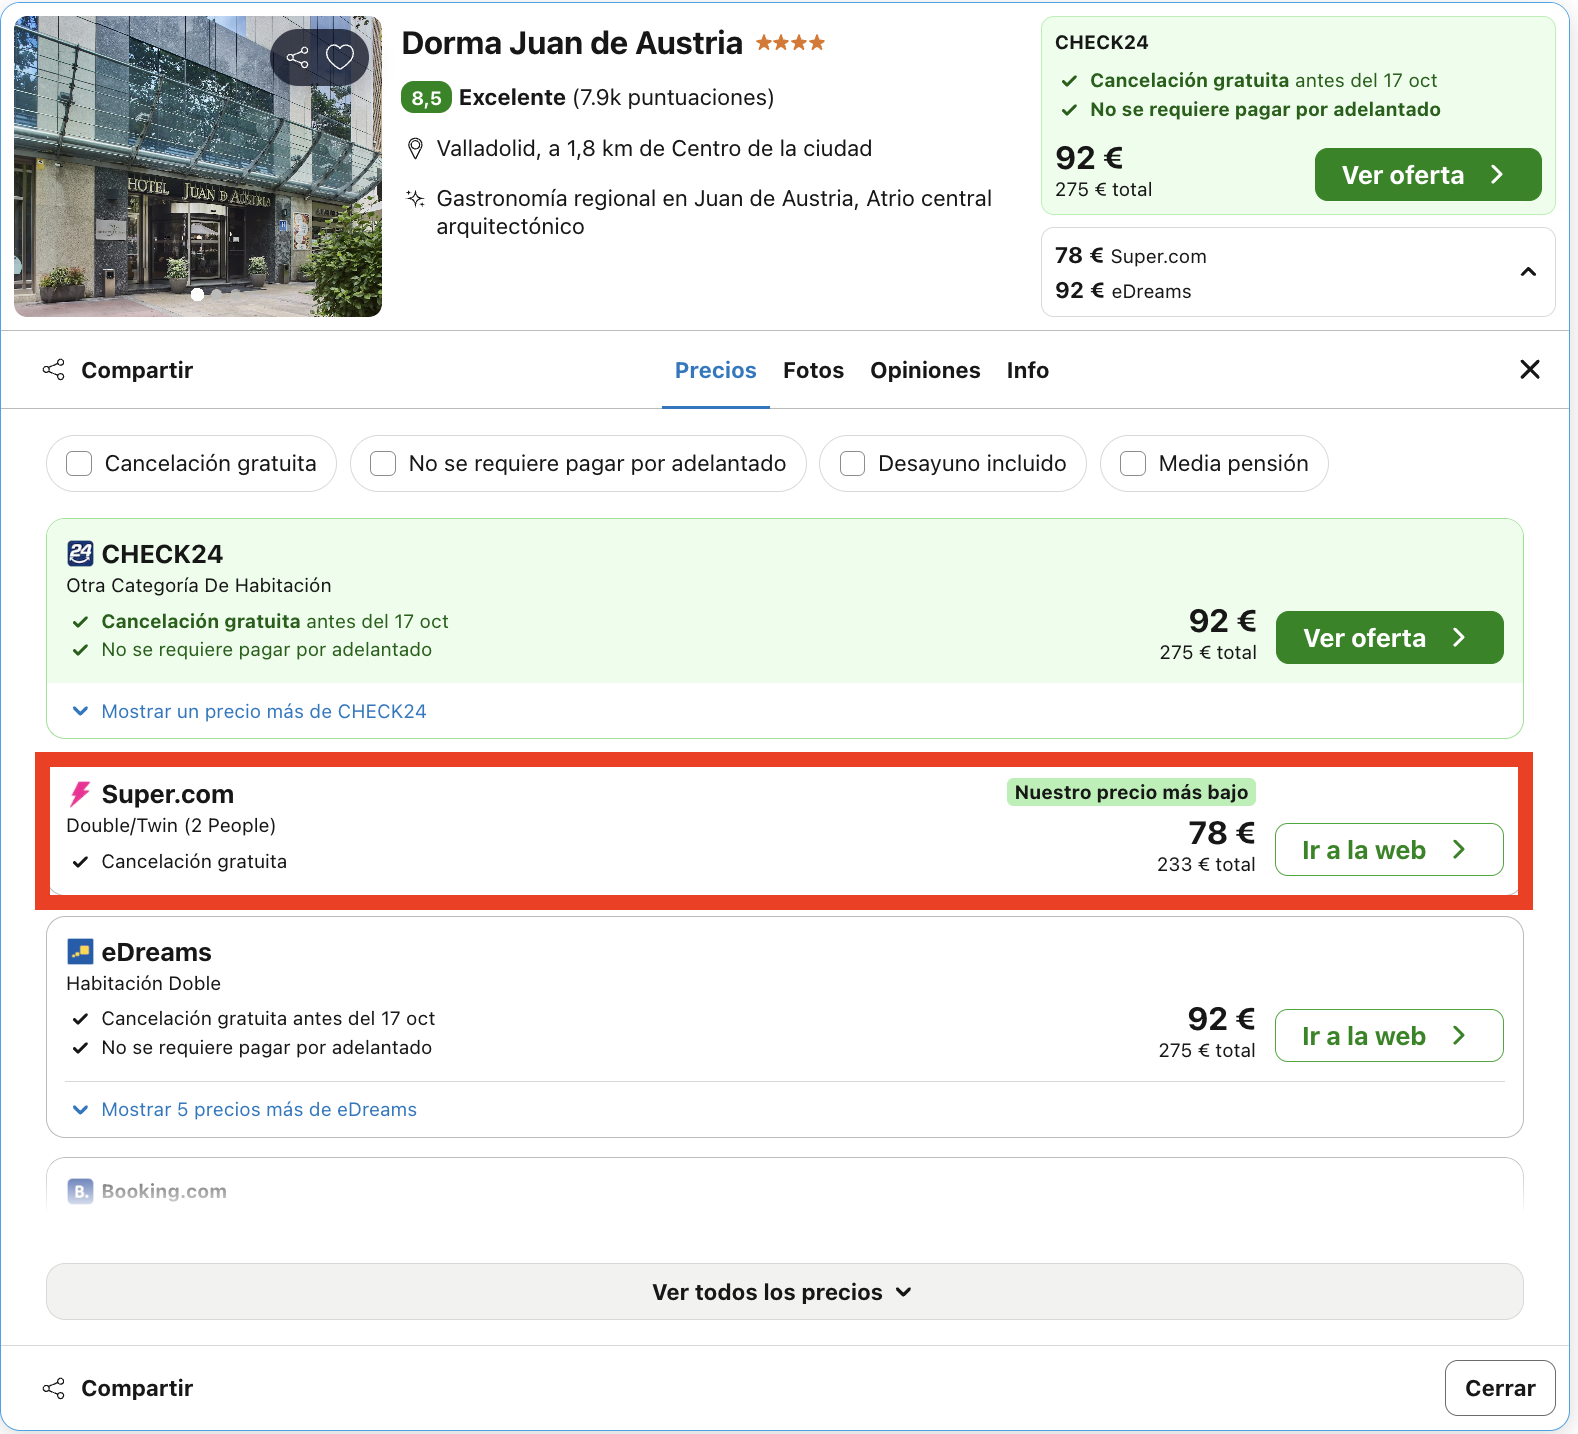Click the eDreams logo icon
Viewport: 1578px width, 1434px height.
80,951
